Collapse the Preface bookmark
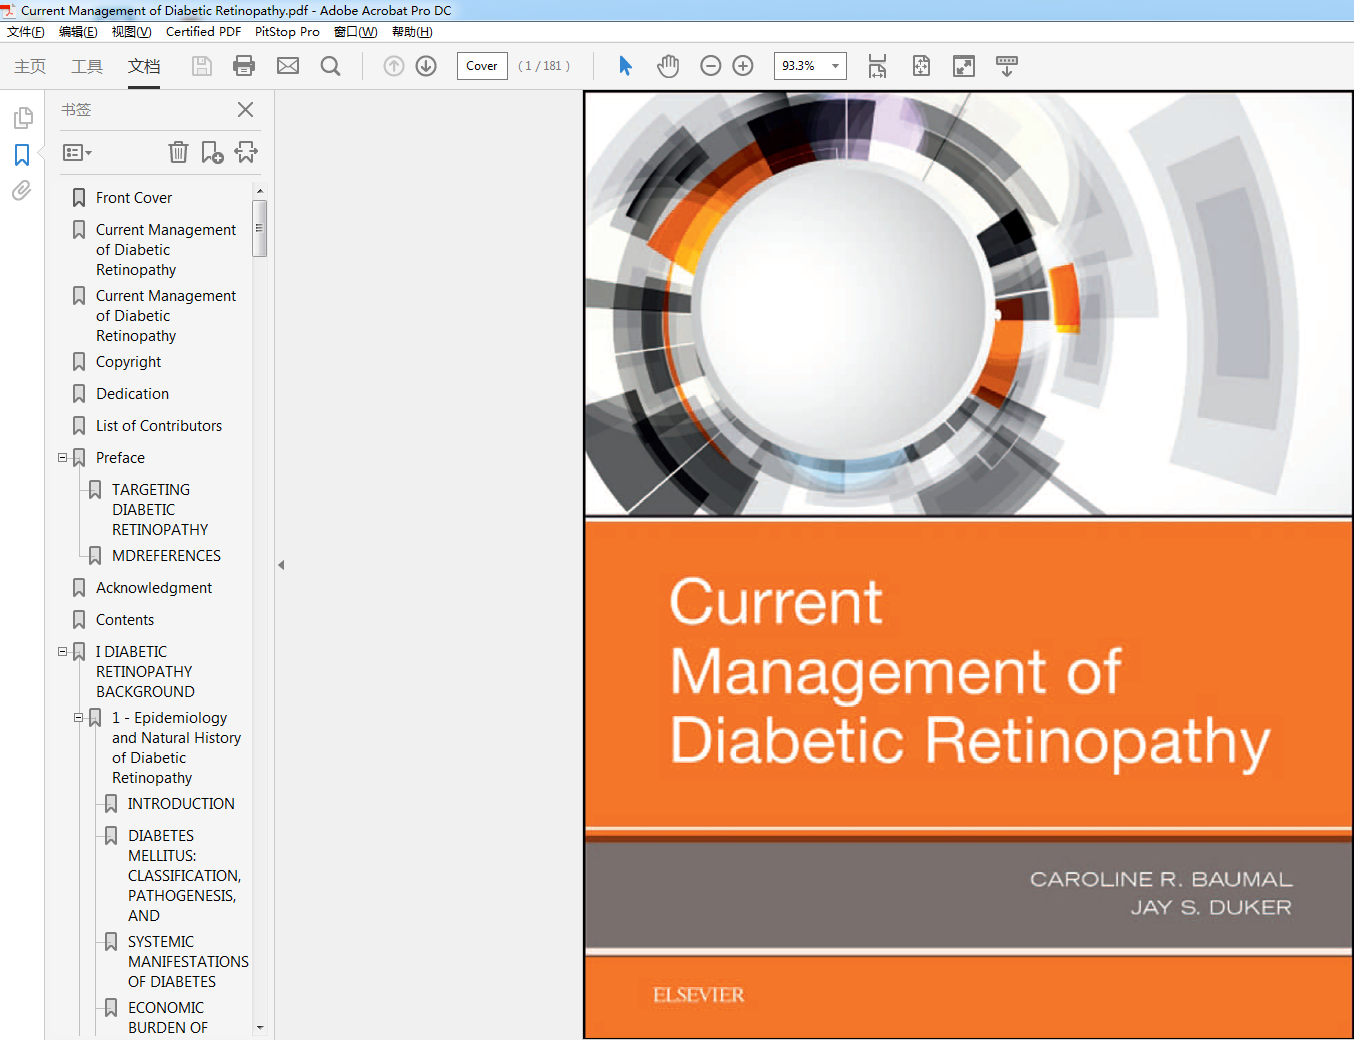Screen dimensions: 1354x1040 point(62,458)
